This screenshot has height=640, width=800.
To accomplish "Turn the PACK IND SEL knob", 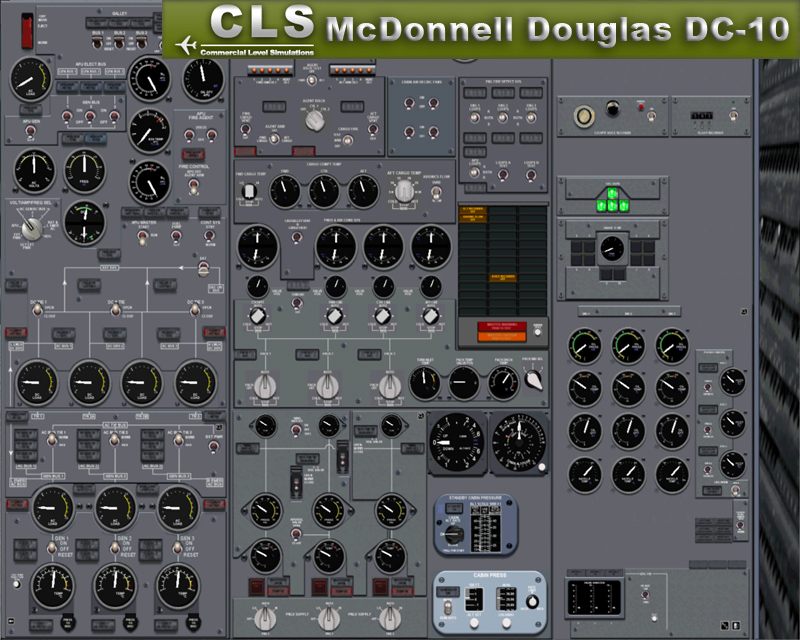I will [x=534, y=380].
